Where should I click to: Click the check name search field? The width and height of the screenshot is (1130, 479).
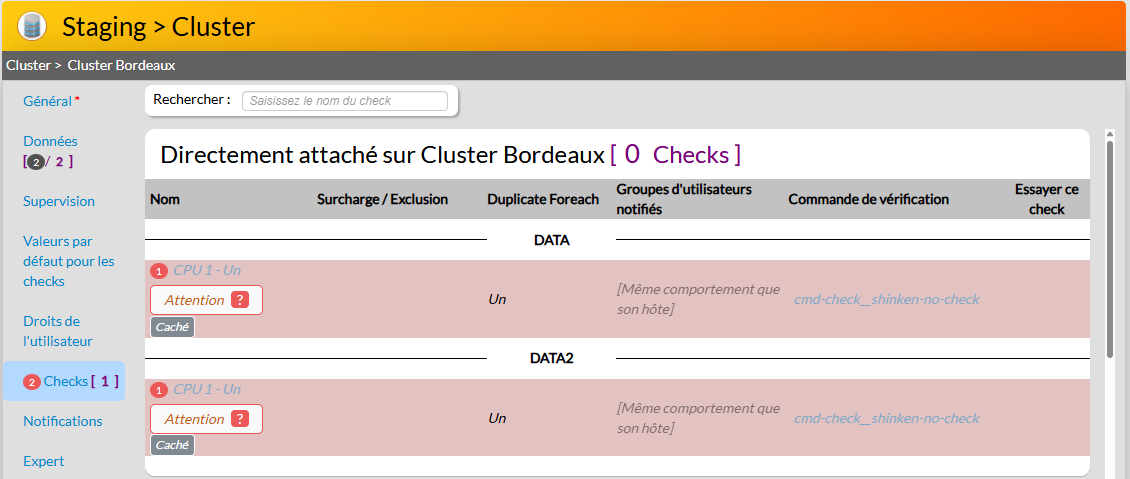345,101
